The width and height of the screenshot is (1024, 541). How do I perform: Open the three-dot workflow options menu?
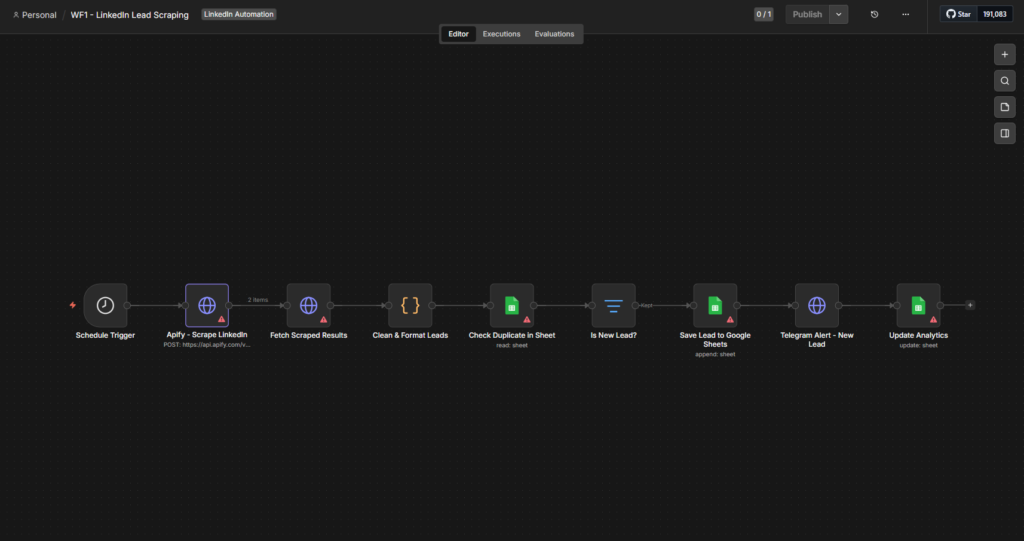click(906, 14)
